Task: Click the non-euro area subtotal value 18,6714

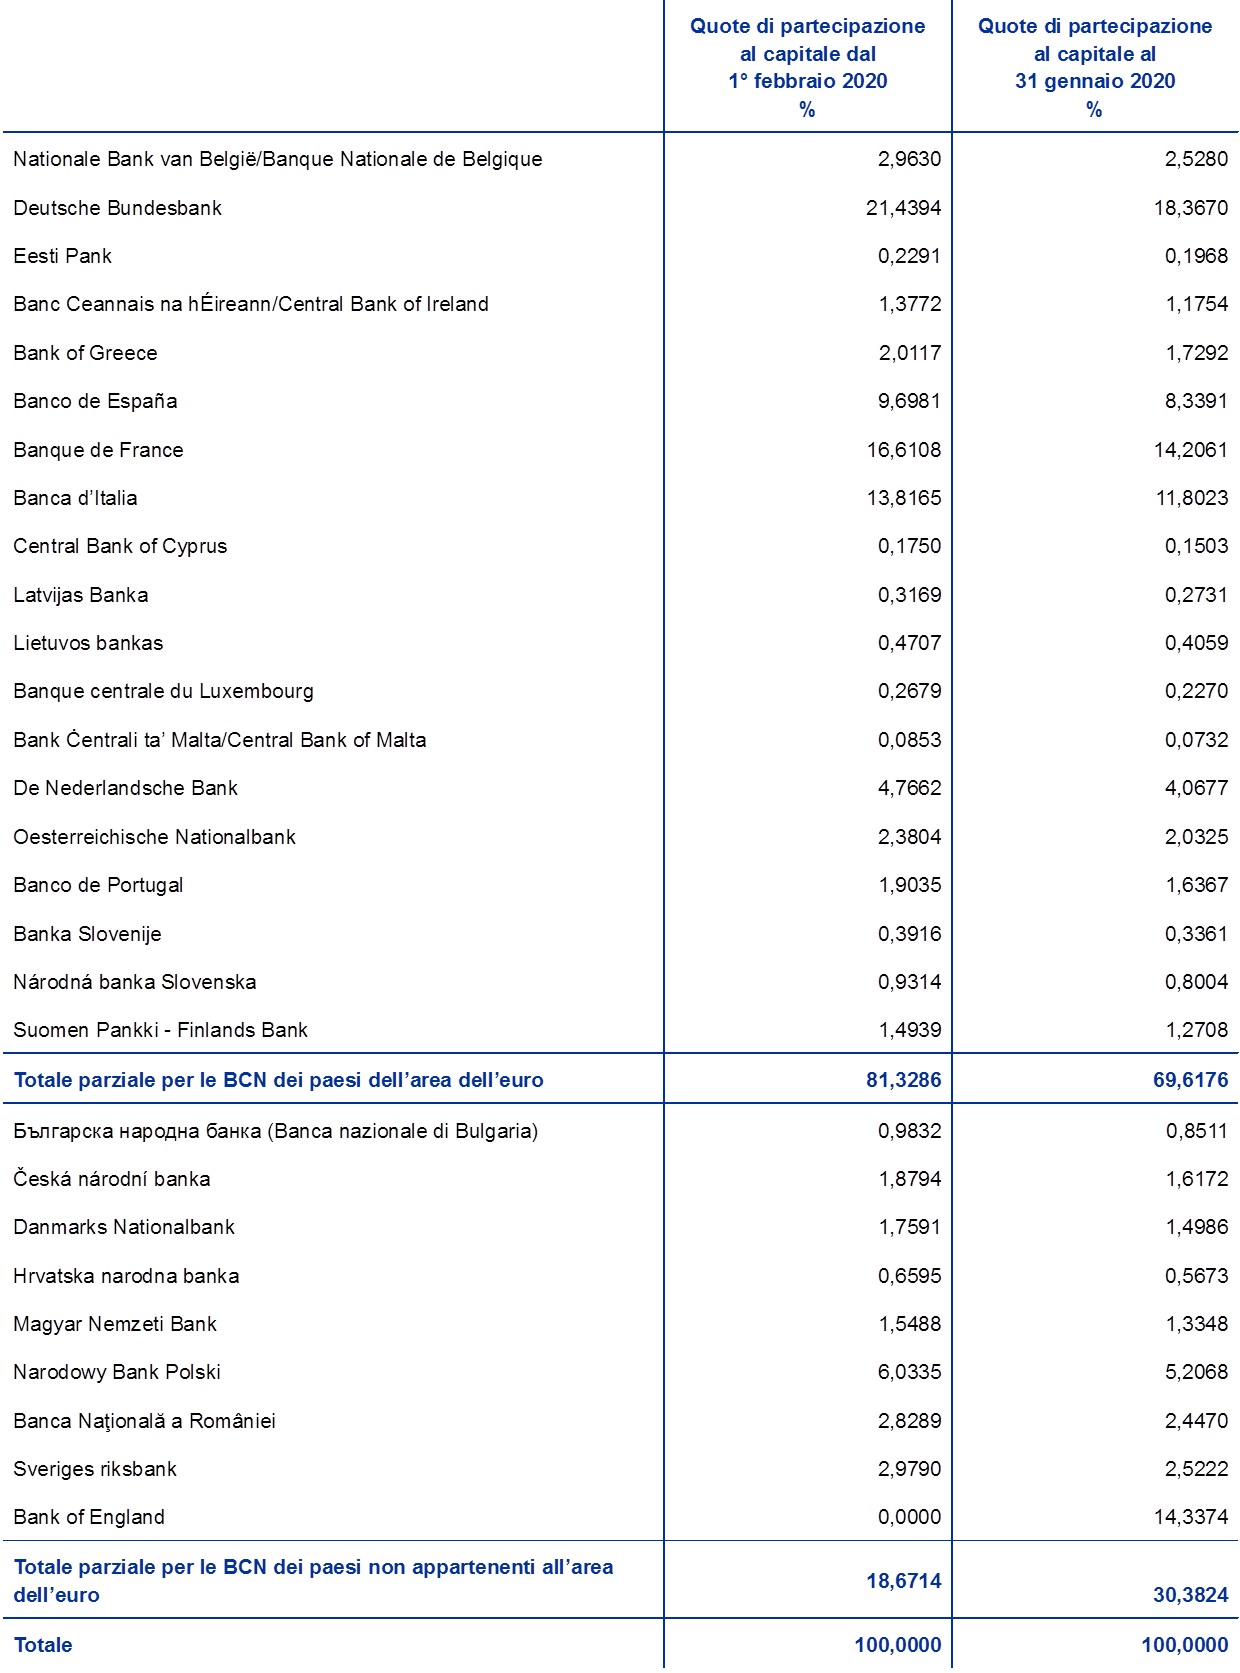Action: pyautogui.click(x=904, y=1581)
